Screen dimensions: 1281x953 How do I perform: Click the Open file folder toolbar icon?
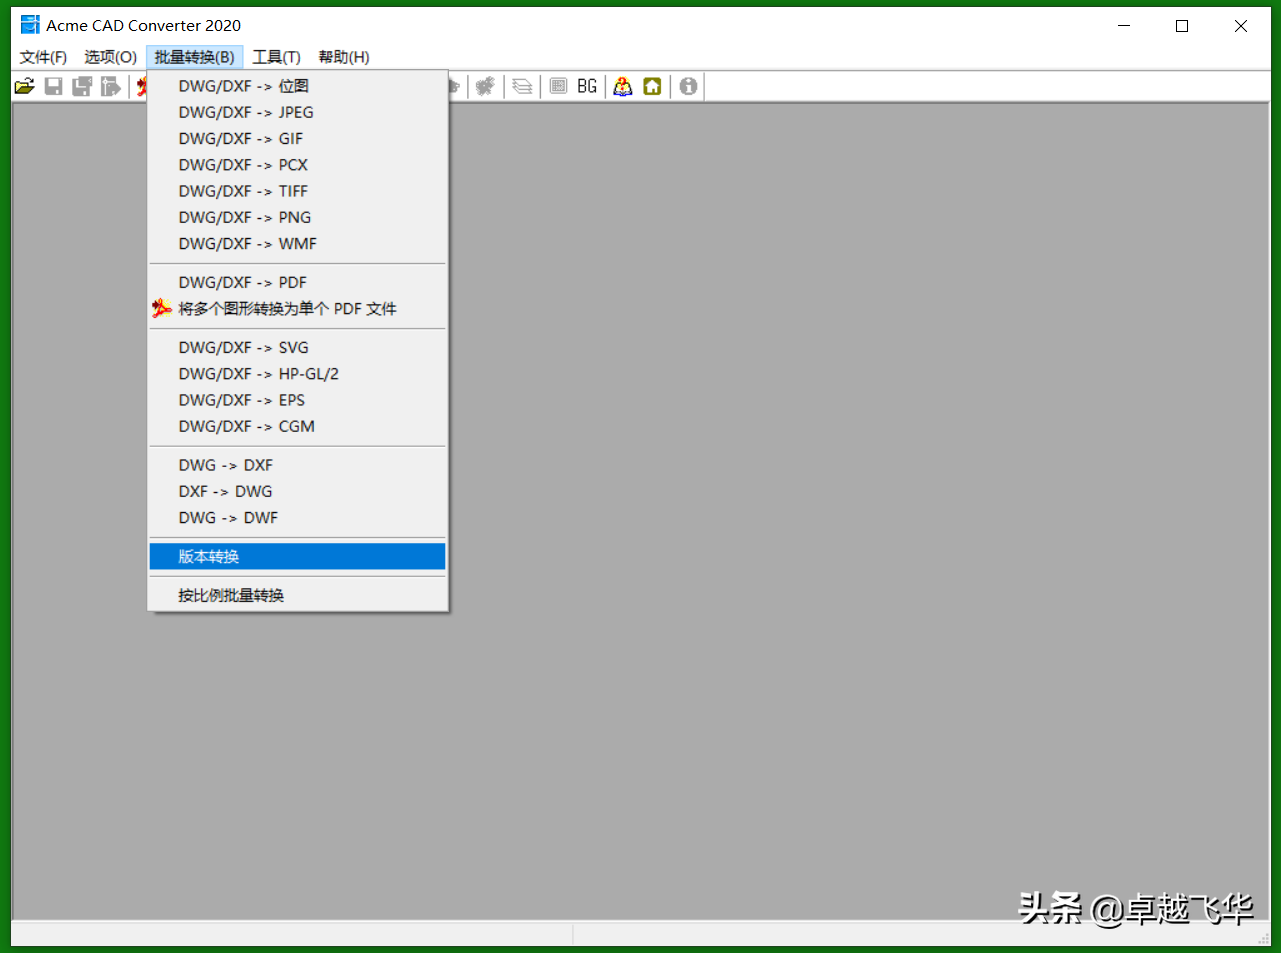pos(25,87)
